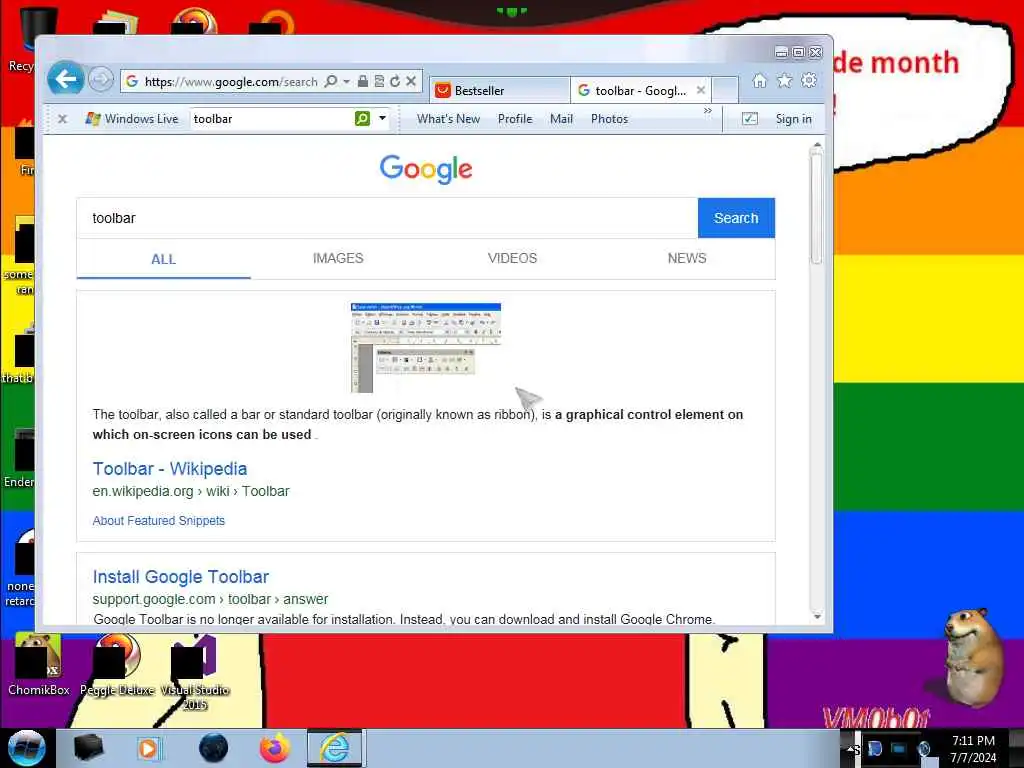Viewport: 1024px width, 768px height.
Task: Click the Home icon in Internet Explorer
Action: tap(760, 80)
